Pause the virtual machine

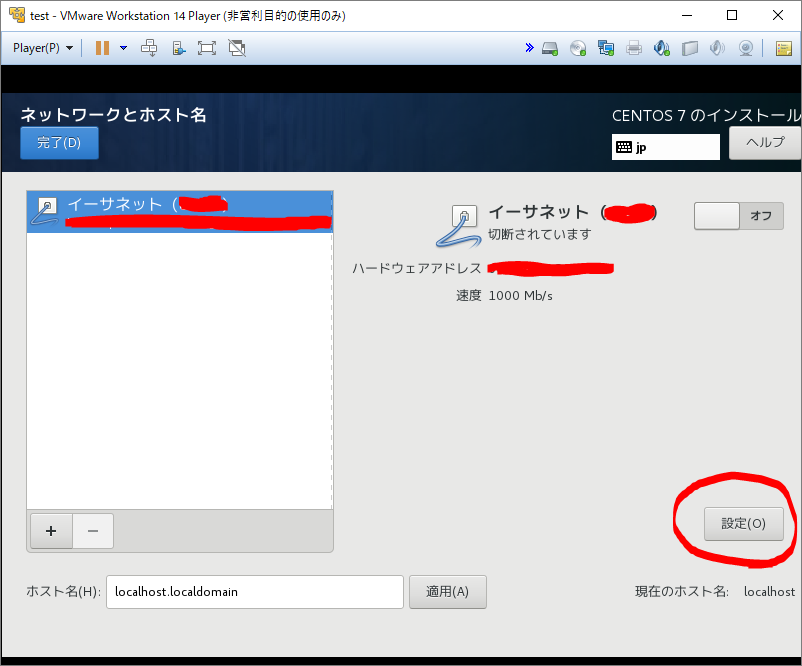point(102,48)
